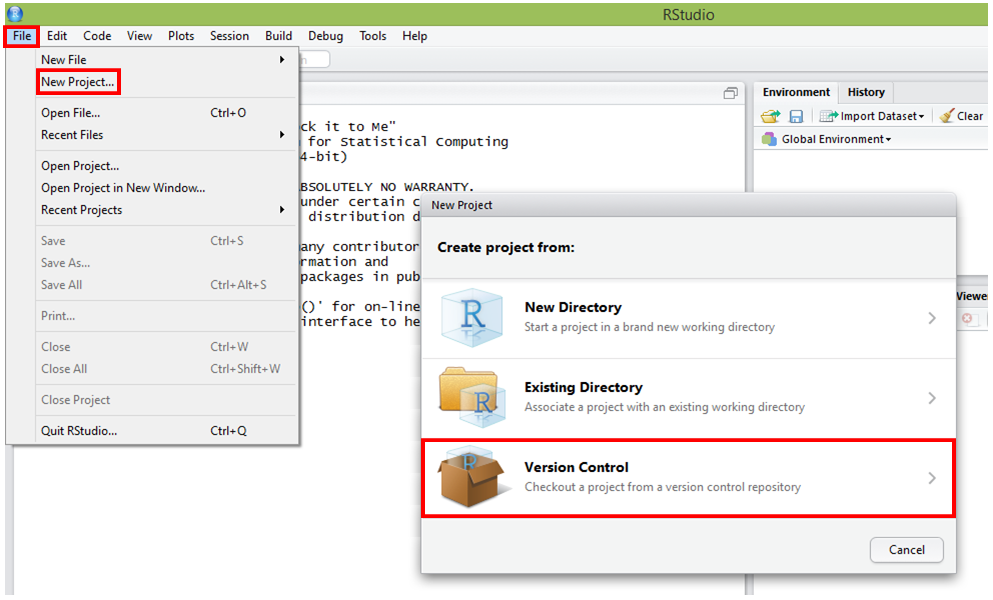Select the Existing Directory project option
The width and height of the screenshot is (993, 600).
(688, 398)
